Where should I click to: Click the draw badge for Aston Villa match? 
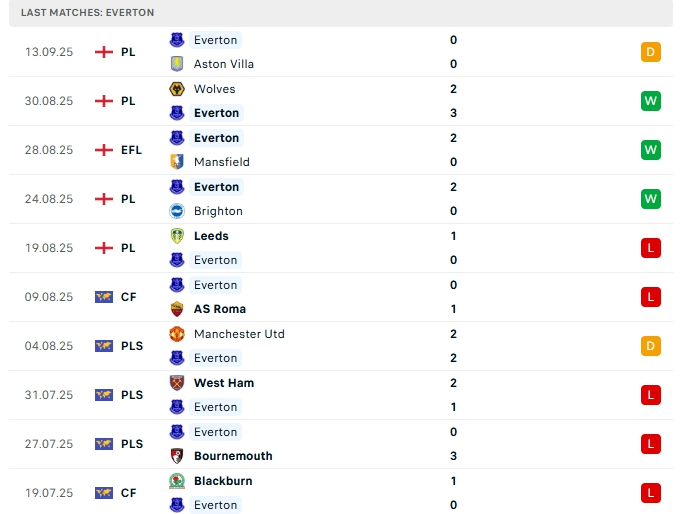(x=651, y=52)
